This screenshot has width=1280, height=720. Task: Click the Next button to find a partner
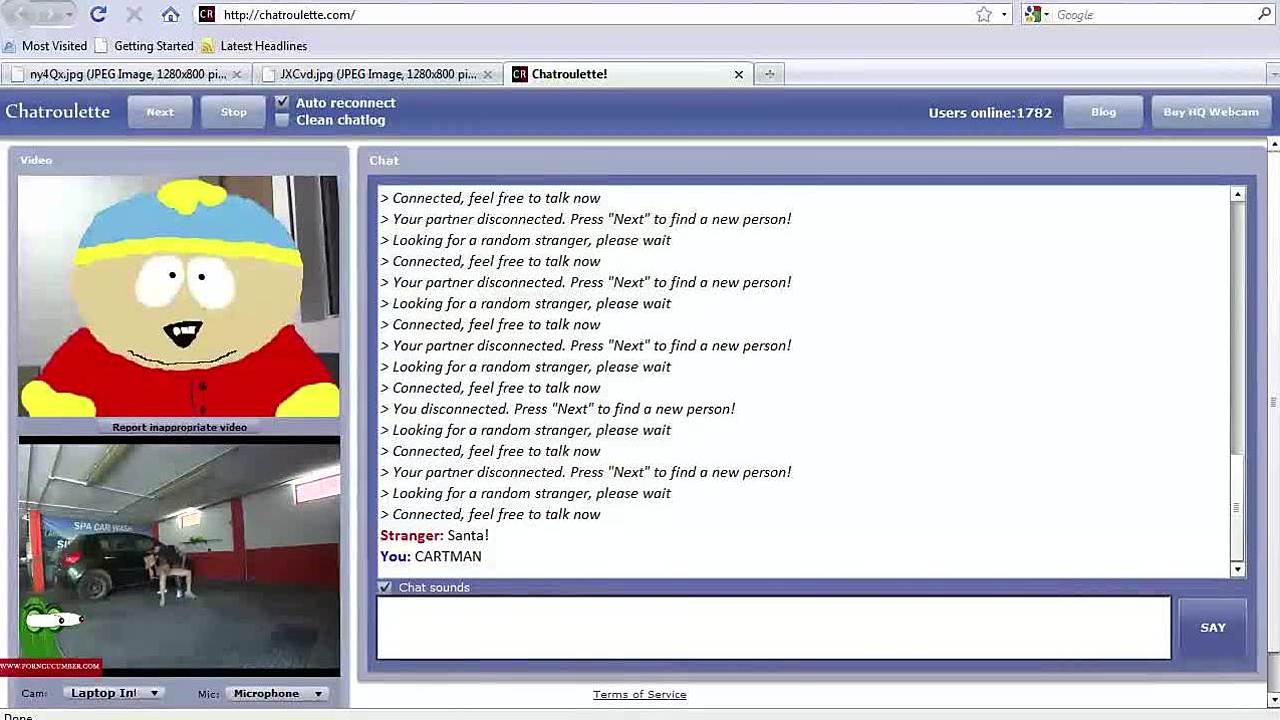(x=160, y=112)
